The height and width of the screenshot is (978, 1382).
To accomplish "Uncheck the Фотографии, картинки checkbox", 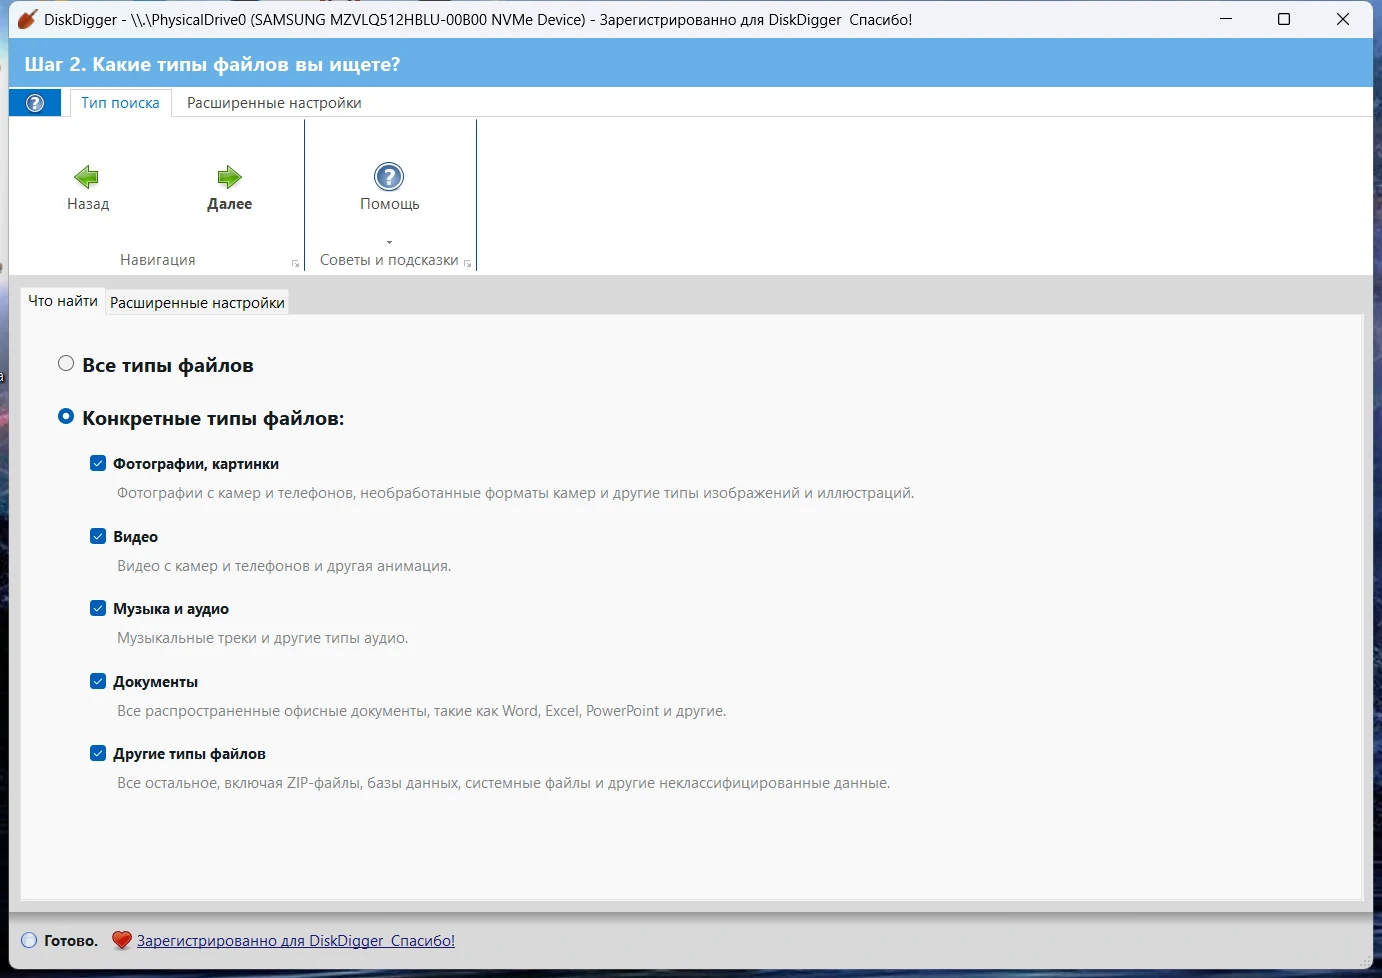I will (x=98, y=463).
